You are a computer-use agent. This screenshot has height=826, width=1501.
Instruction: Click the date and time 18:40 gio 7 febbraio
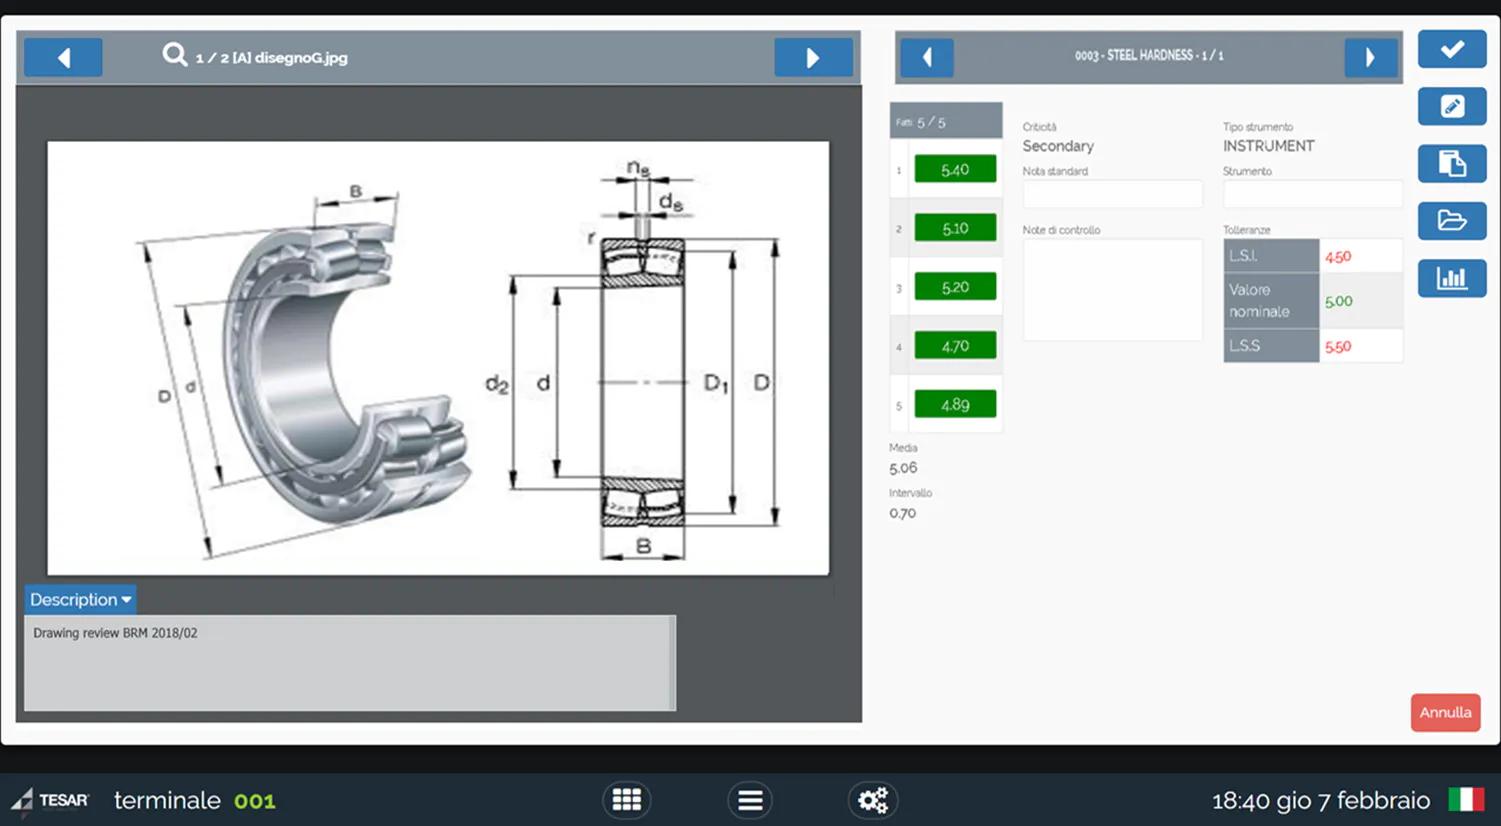(1321, 800)
